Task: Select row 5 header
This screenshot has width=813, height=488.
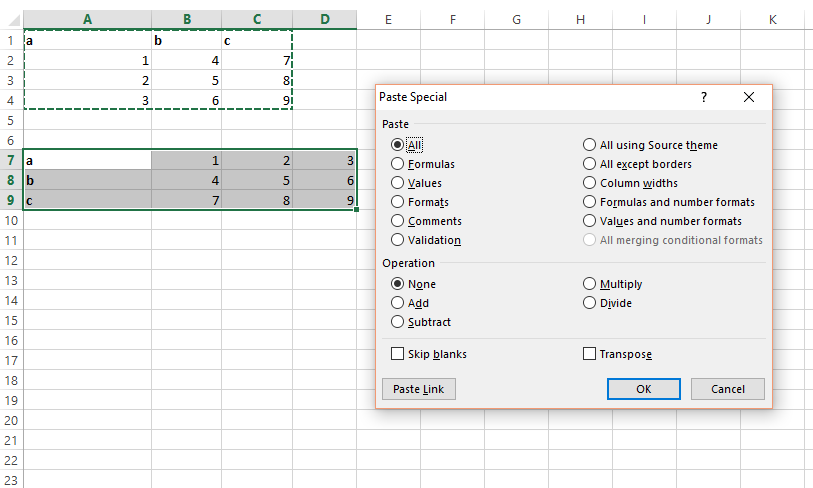Action: (x=11, y=120)
